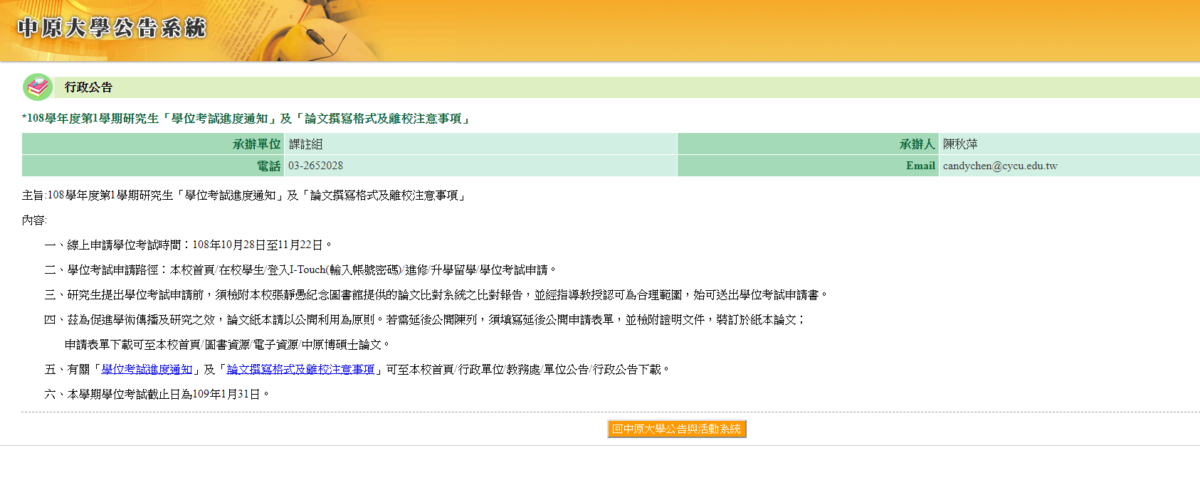Click the 課註組 unit value

306,145
